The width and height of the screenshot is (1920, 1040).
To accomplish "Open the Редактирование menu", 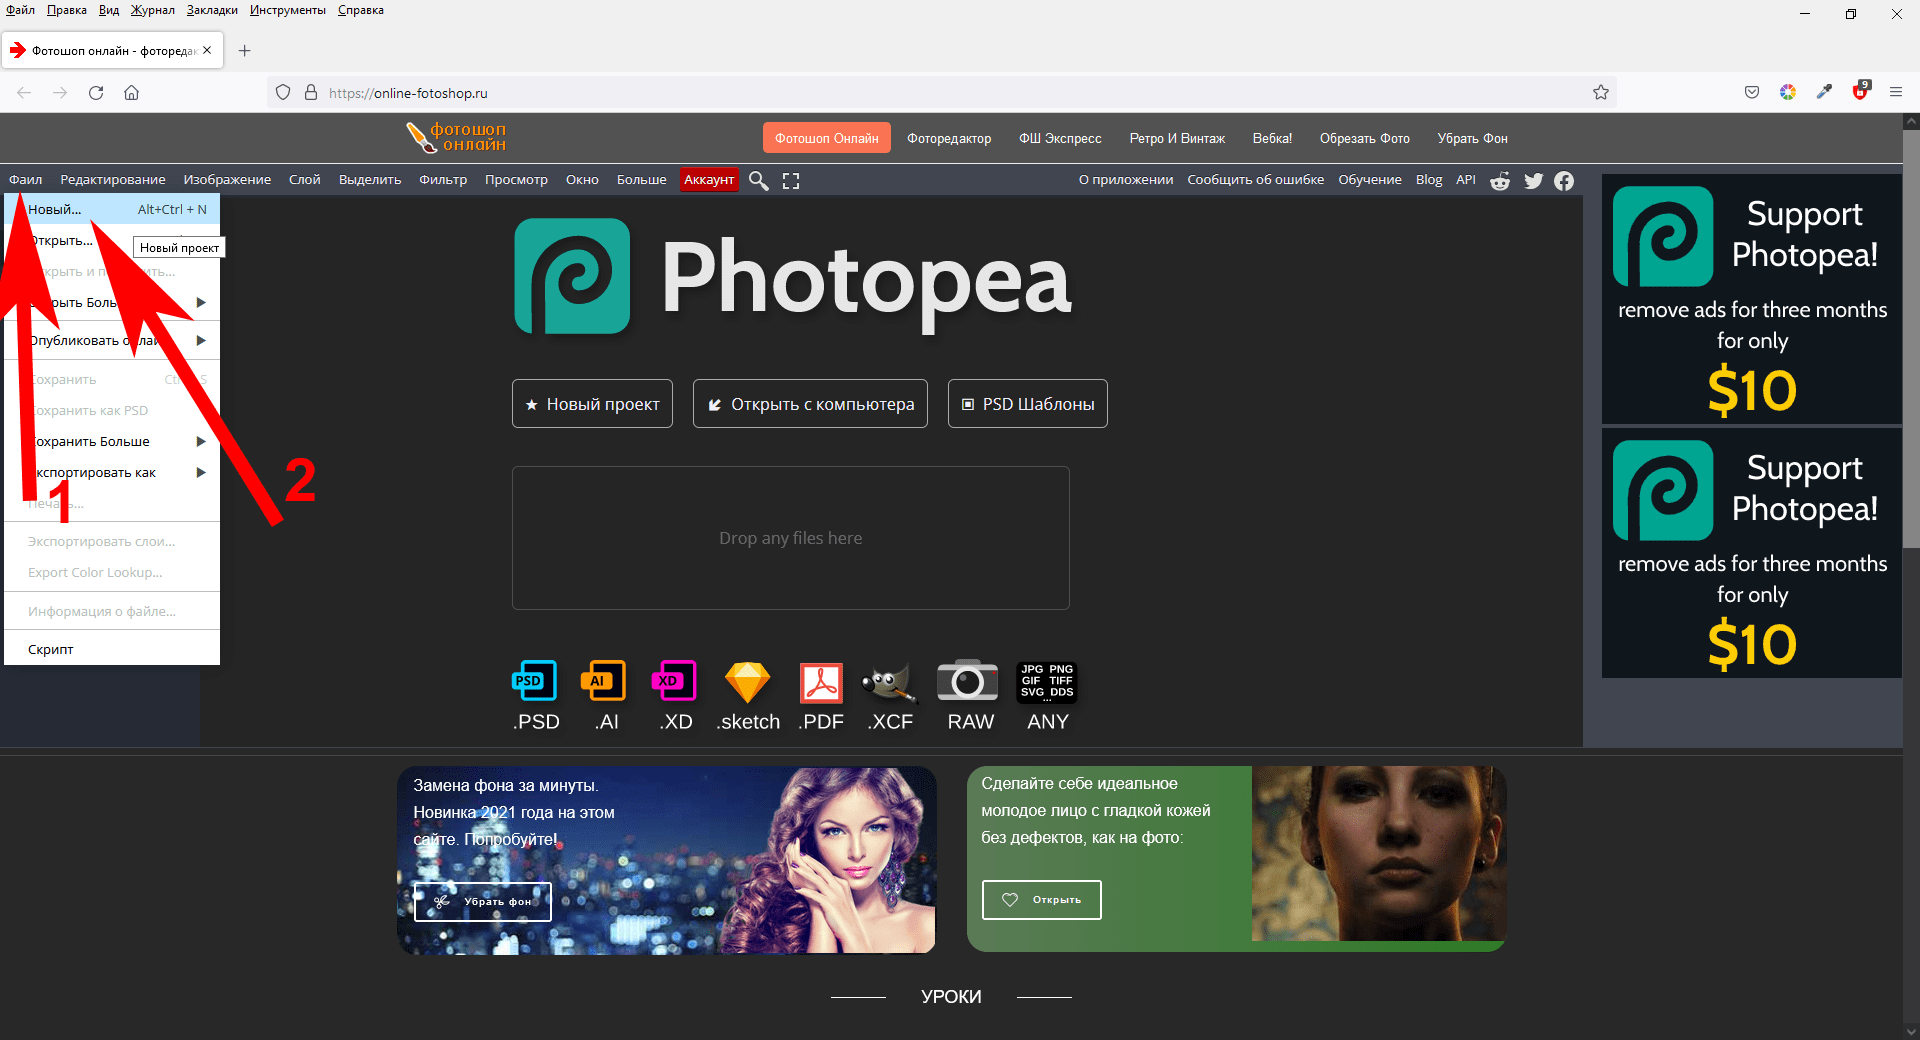I will click(x=113, y=180).
